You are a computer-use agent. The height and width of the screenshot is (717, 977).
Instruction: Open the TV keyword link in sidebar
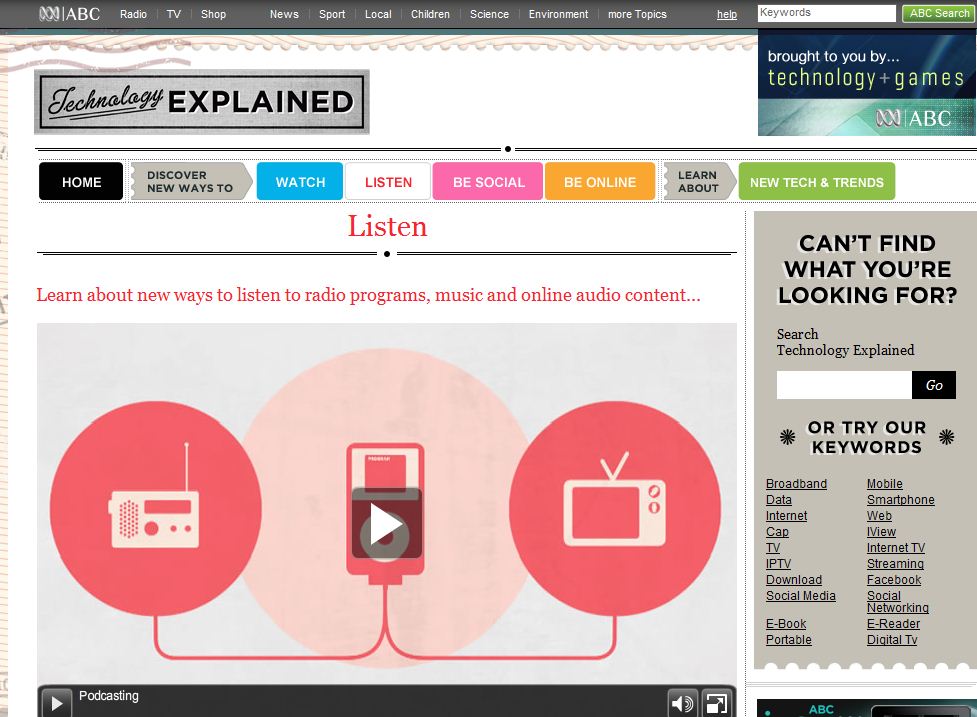point(773,548)
